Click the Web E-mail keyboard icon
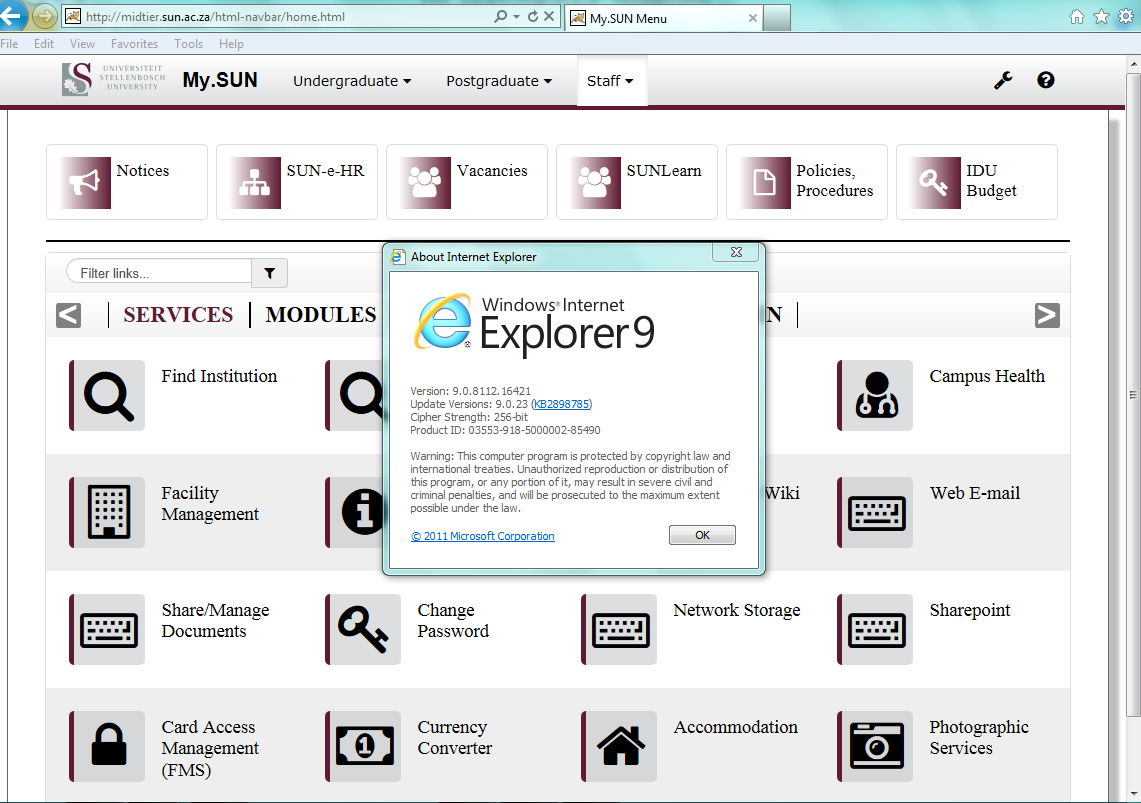Image resolution: width=1141 pixels, height=803 pixels. coord(876,512)
